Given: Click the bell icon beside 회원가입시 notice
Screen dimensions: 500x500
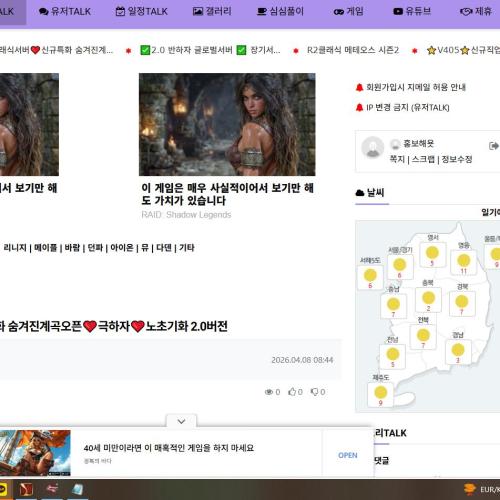Looking at the screenshot, I should (x=359, y=87).
